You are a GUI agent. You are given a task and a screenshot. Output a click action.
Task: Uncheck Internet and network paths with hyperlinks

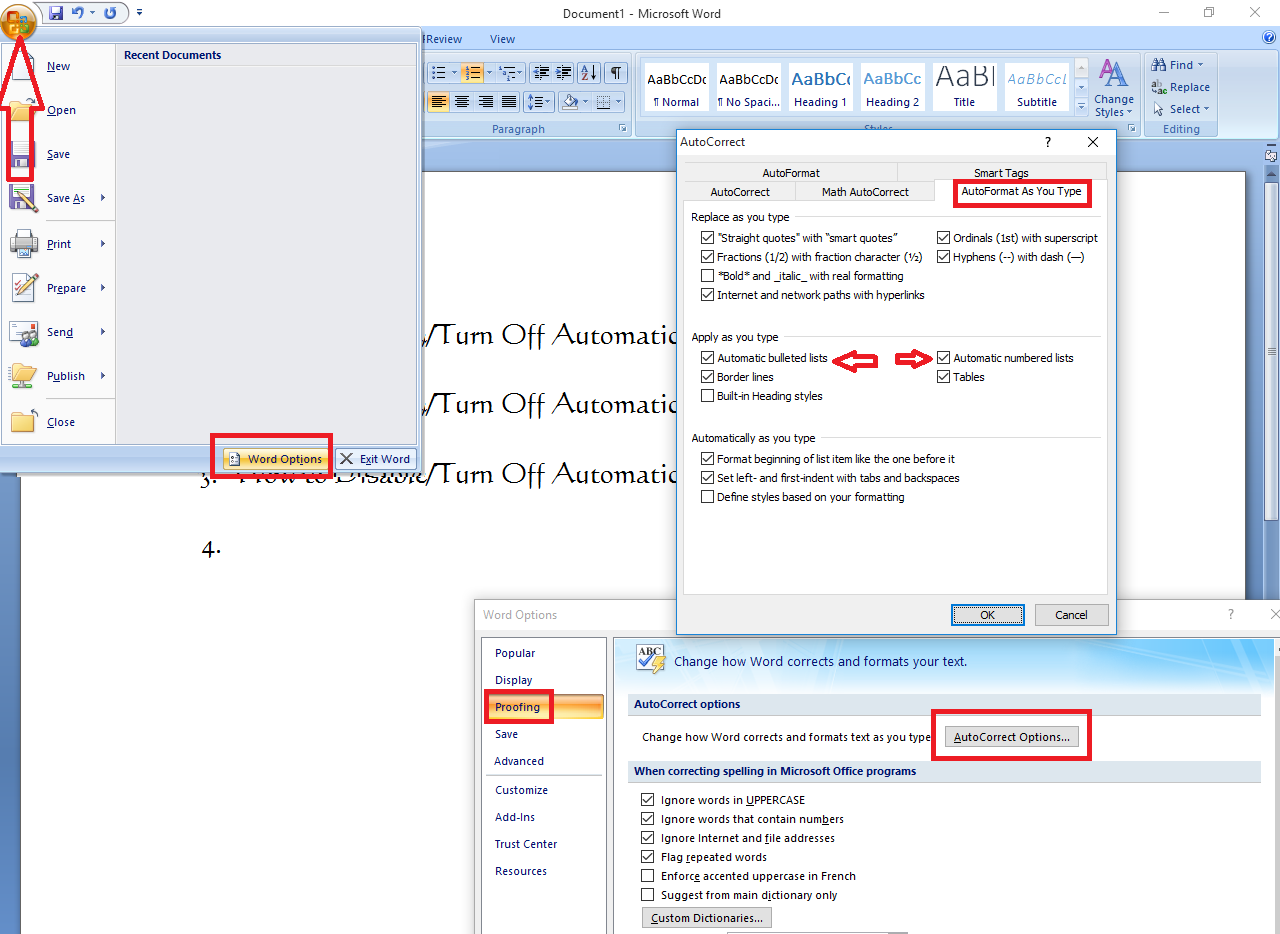pos(708,295)
